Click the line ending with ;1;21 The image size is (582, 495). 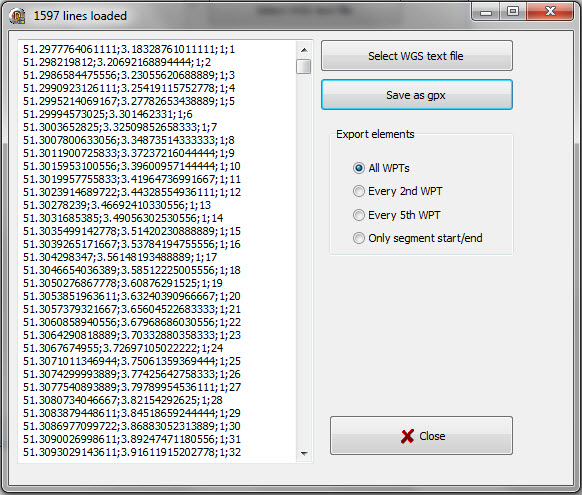coord(132,309)
